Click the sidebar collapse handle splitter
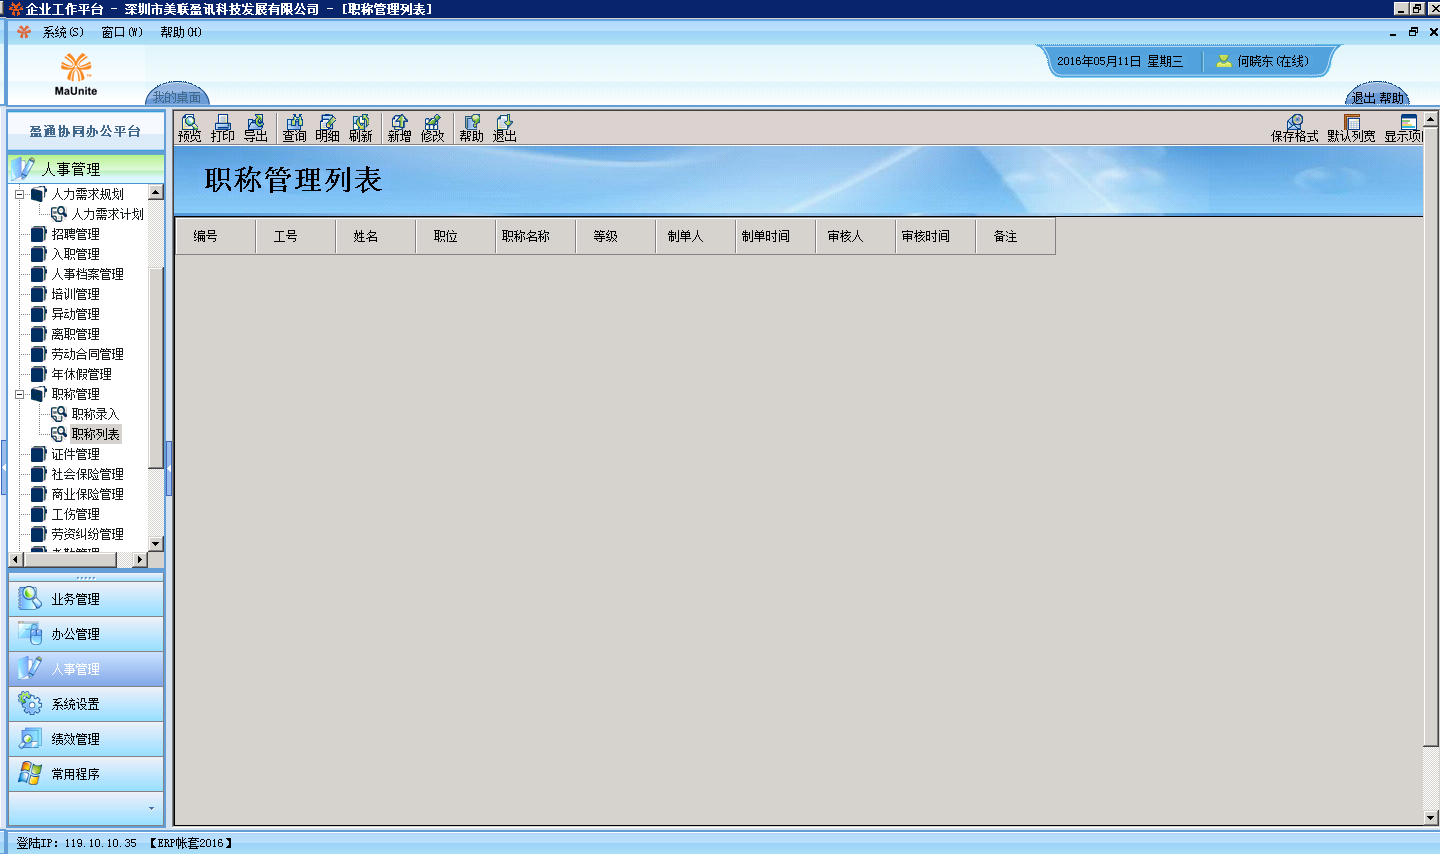The width and height of the screenshot is (1440, 854). point(168,468)
